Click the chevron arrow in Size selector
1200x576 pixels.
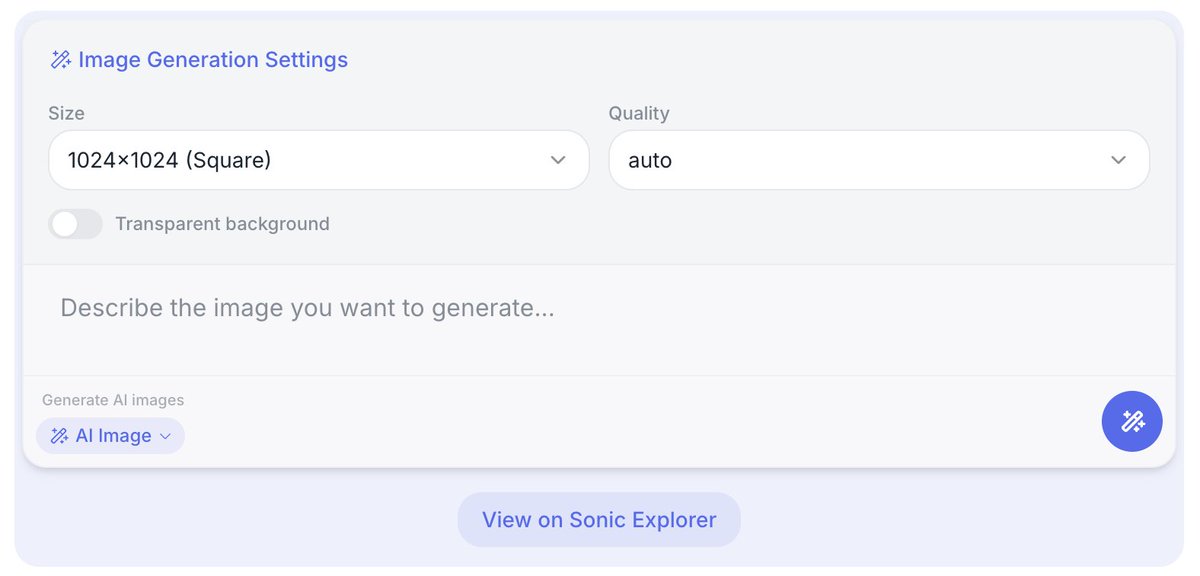558,160
